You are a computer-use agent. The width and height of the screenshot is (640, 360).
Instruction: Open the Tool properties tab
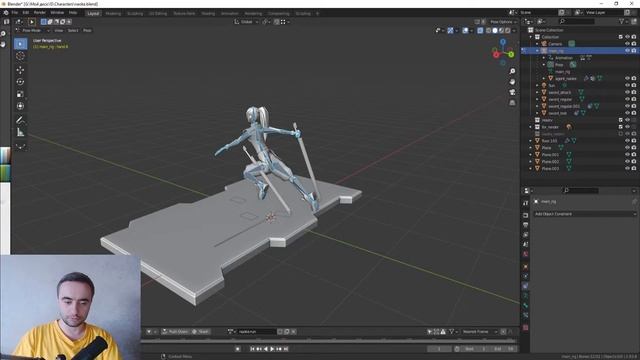click(526, 203)
